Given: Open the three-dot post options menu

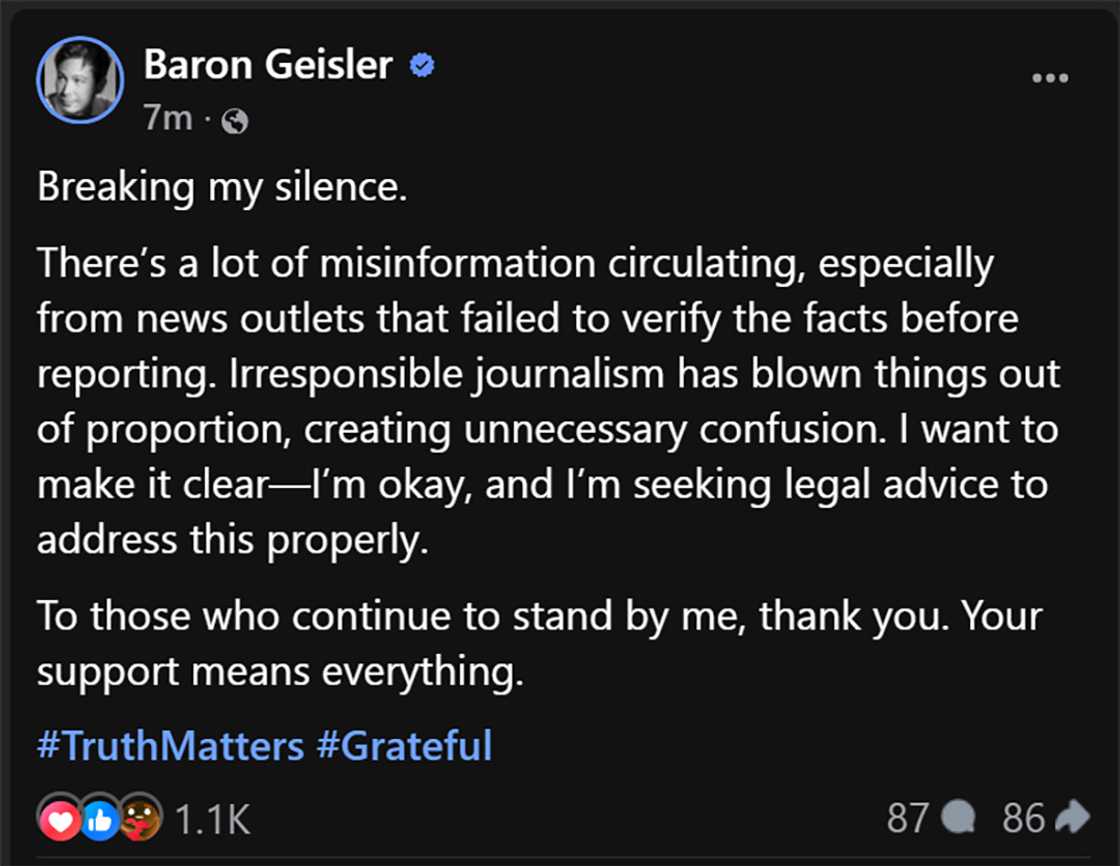Looking at the screenshot, I should 1049,78.
